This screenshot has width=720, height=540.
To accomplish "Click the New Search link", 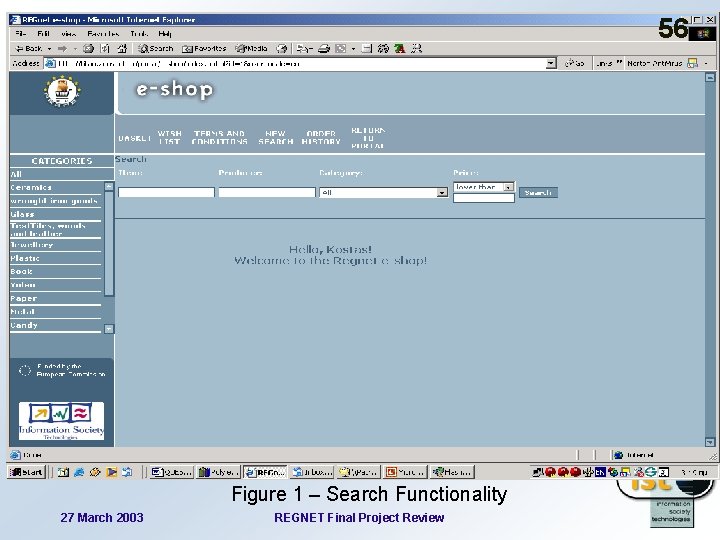I will 276,137.
